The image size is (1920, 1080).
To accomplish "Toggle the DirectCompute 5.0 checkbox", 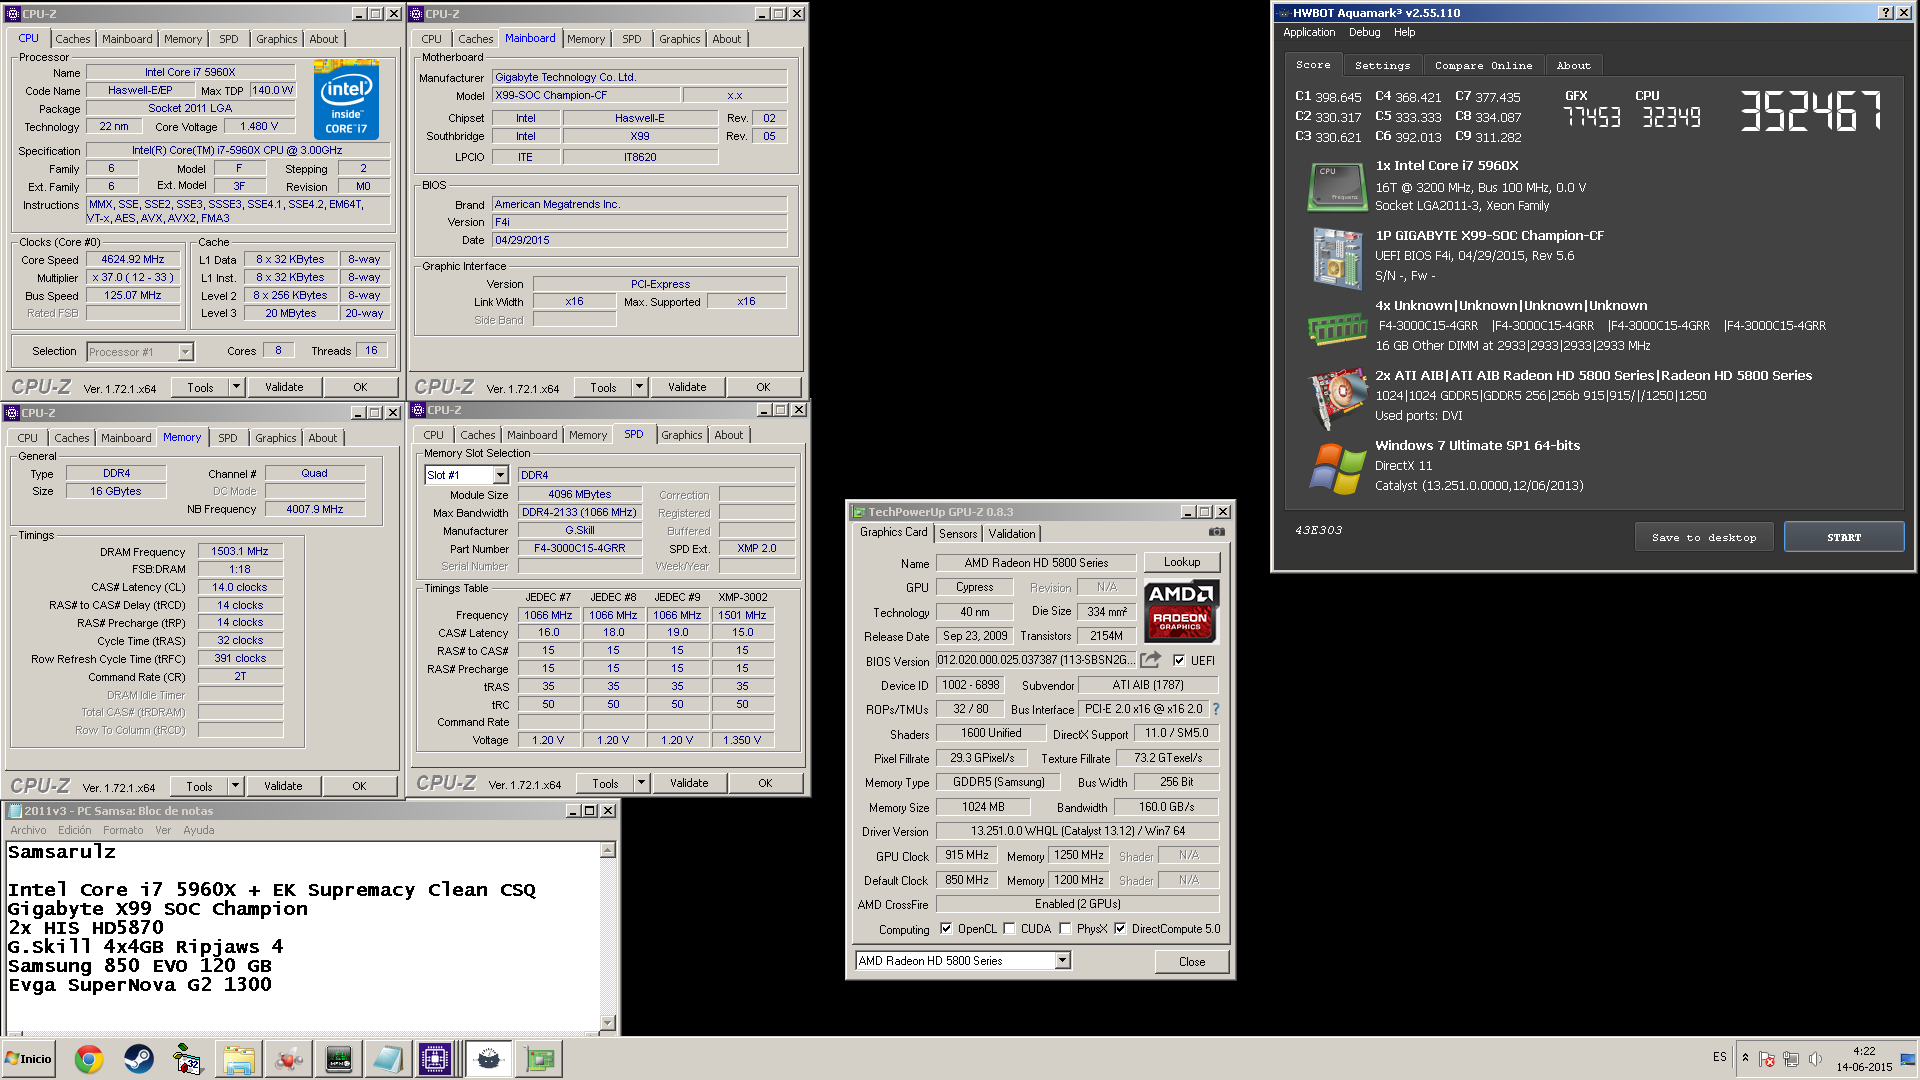I will click(1120, 929).
